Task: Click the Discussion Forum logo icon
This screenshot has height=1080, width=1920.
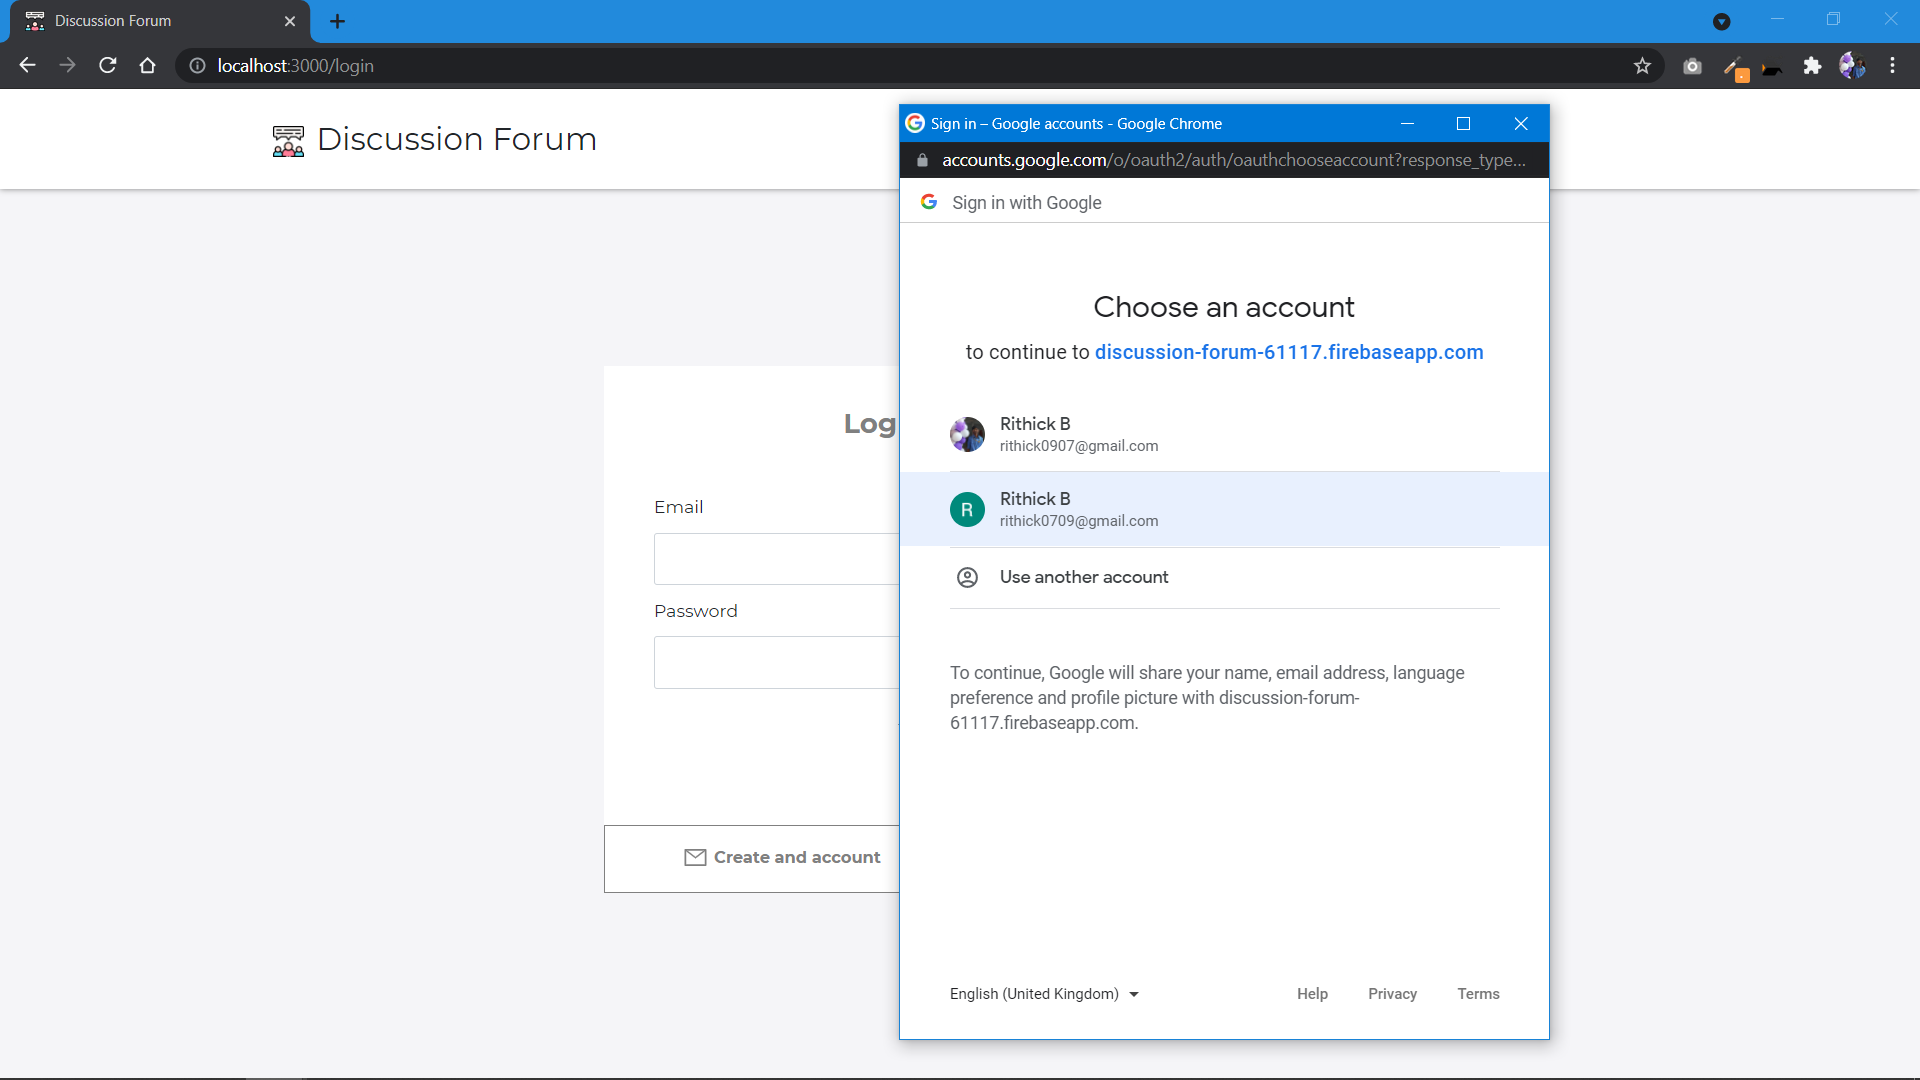Action: (x=288, y=141)
